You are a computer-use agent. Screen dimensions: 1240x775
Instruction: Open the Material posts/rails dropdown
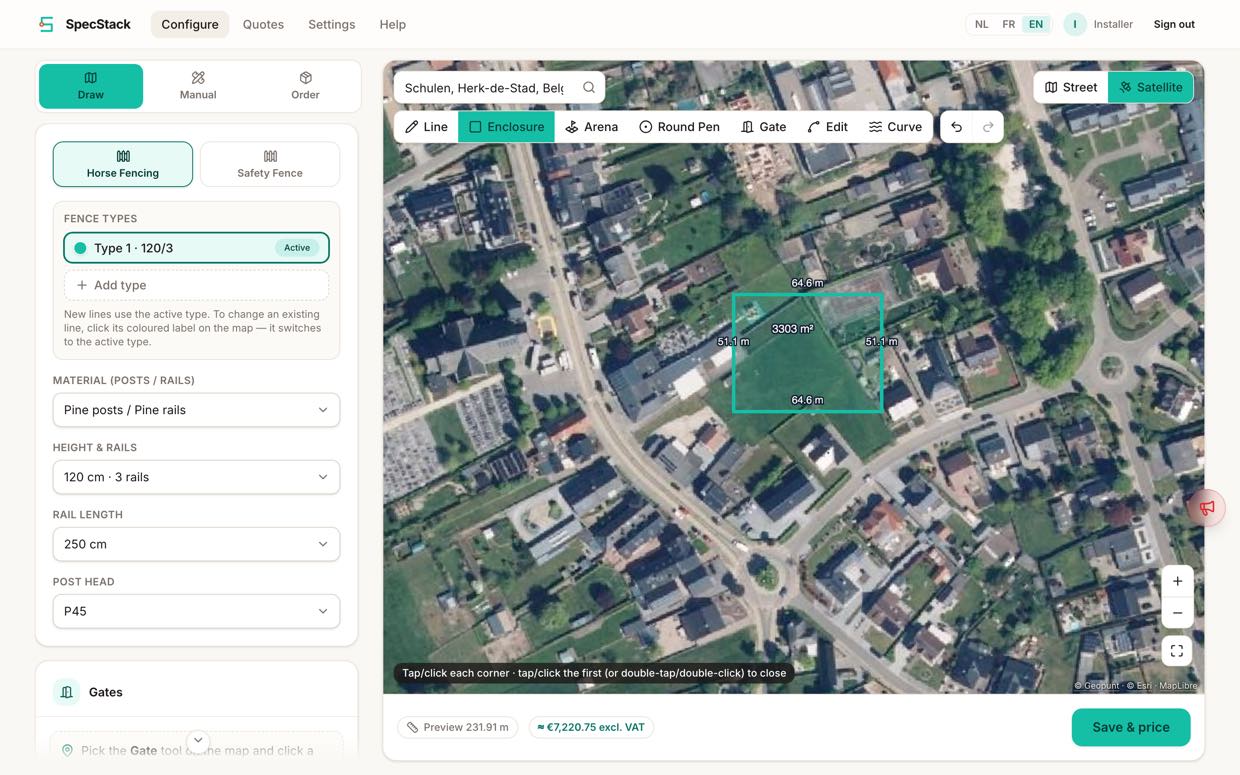click(196, 410)
